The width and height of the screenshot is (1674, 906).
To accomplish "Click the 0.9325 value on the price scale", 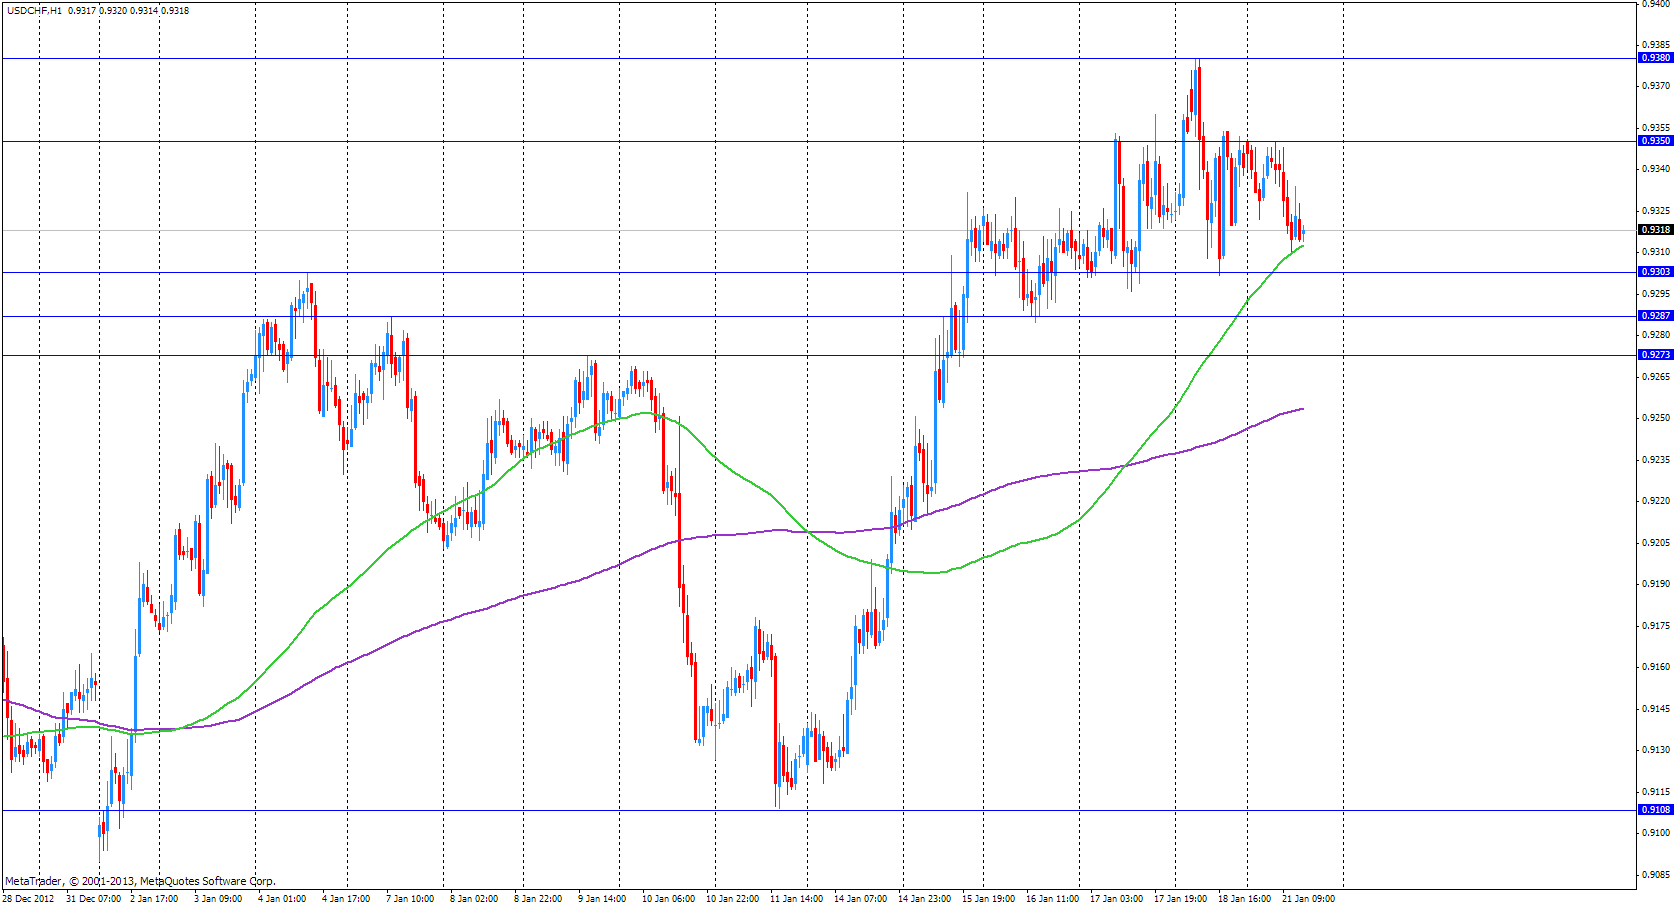I will click(1656, 211).
